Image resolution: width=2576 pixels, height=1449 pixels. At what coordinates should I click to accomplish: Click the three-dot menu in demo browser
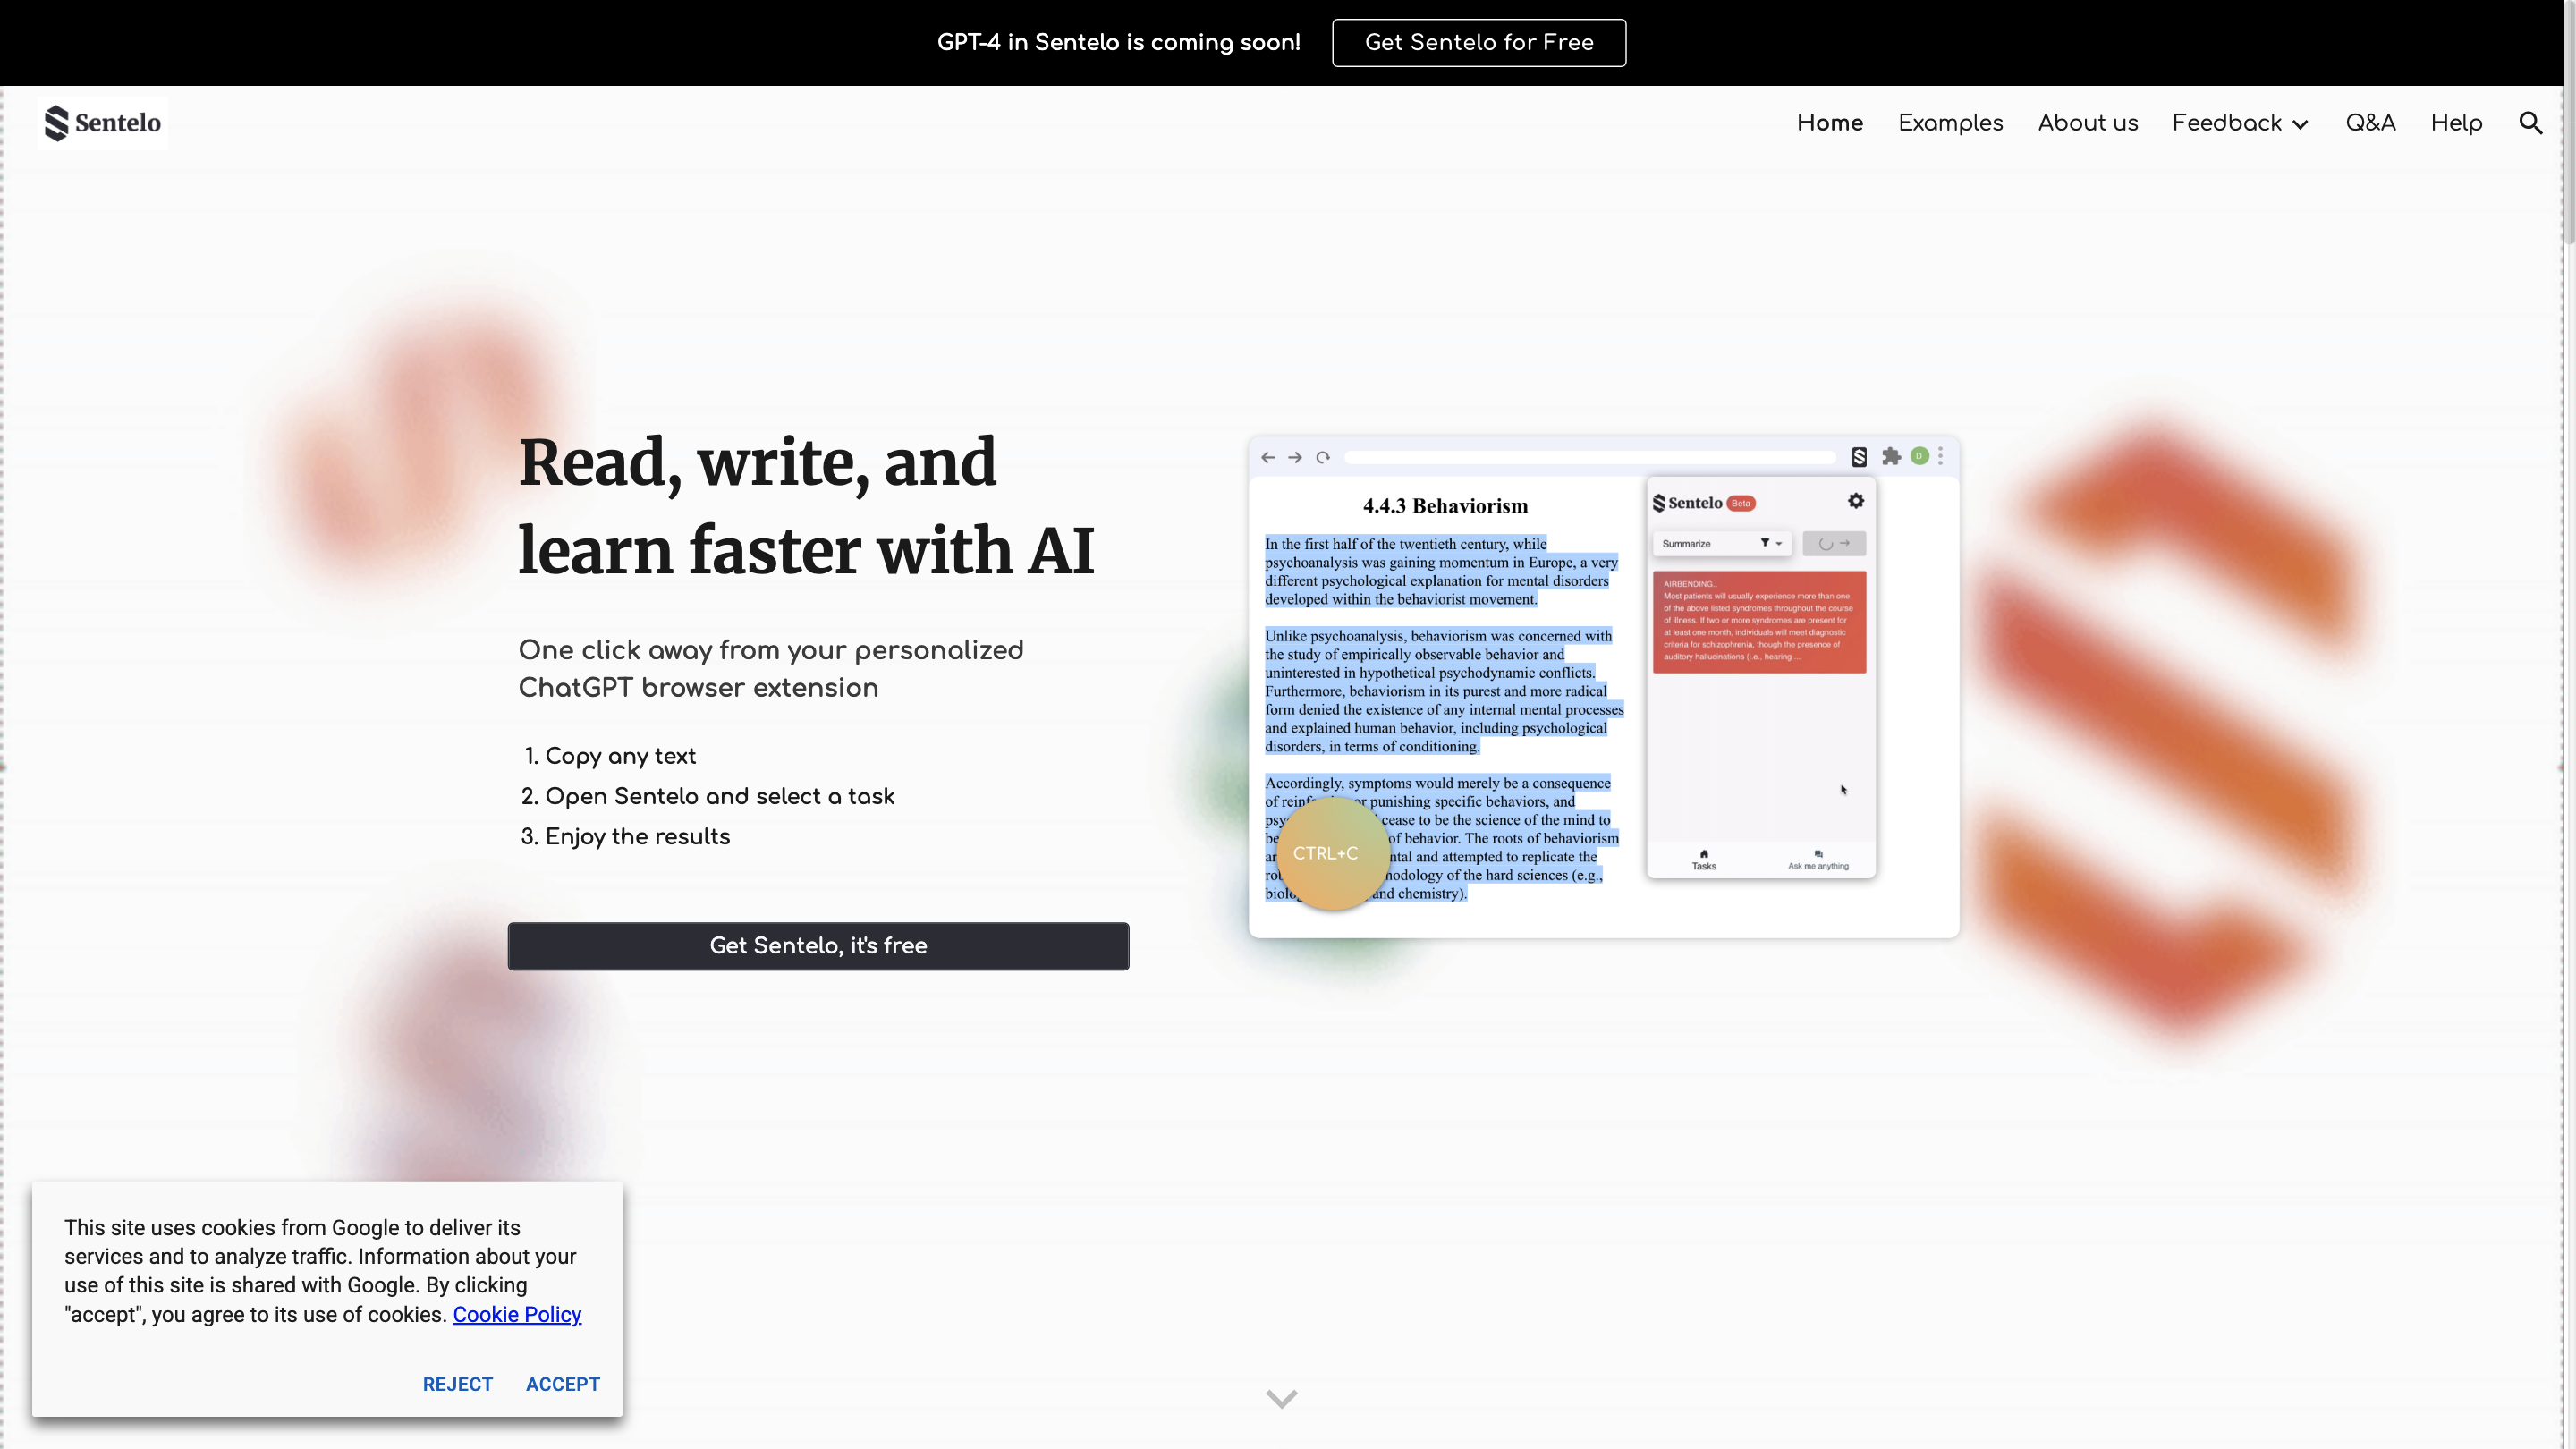coord(1940,456)
